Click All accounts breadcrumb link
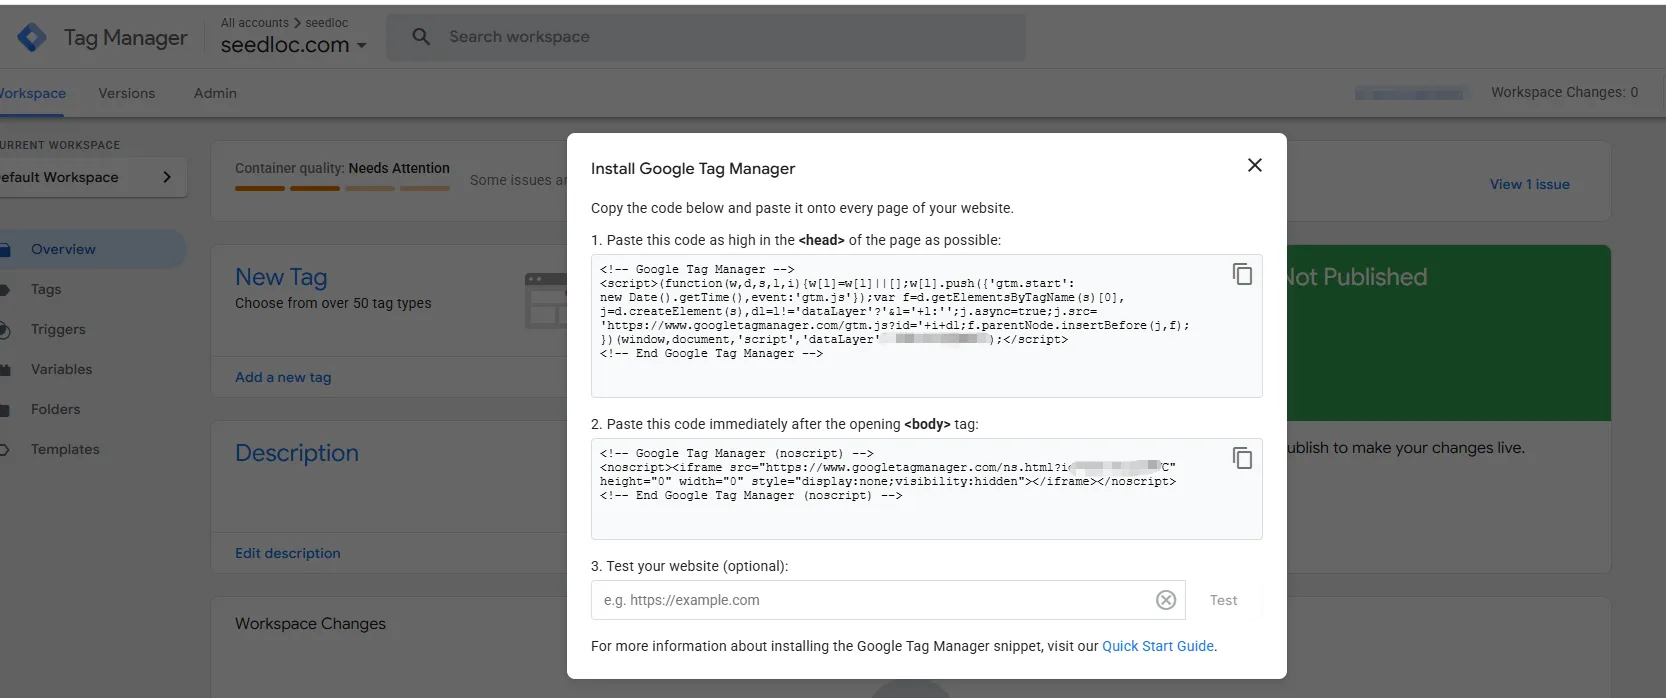Viewport: 1666px width, 698px height. [255, 23]
